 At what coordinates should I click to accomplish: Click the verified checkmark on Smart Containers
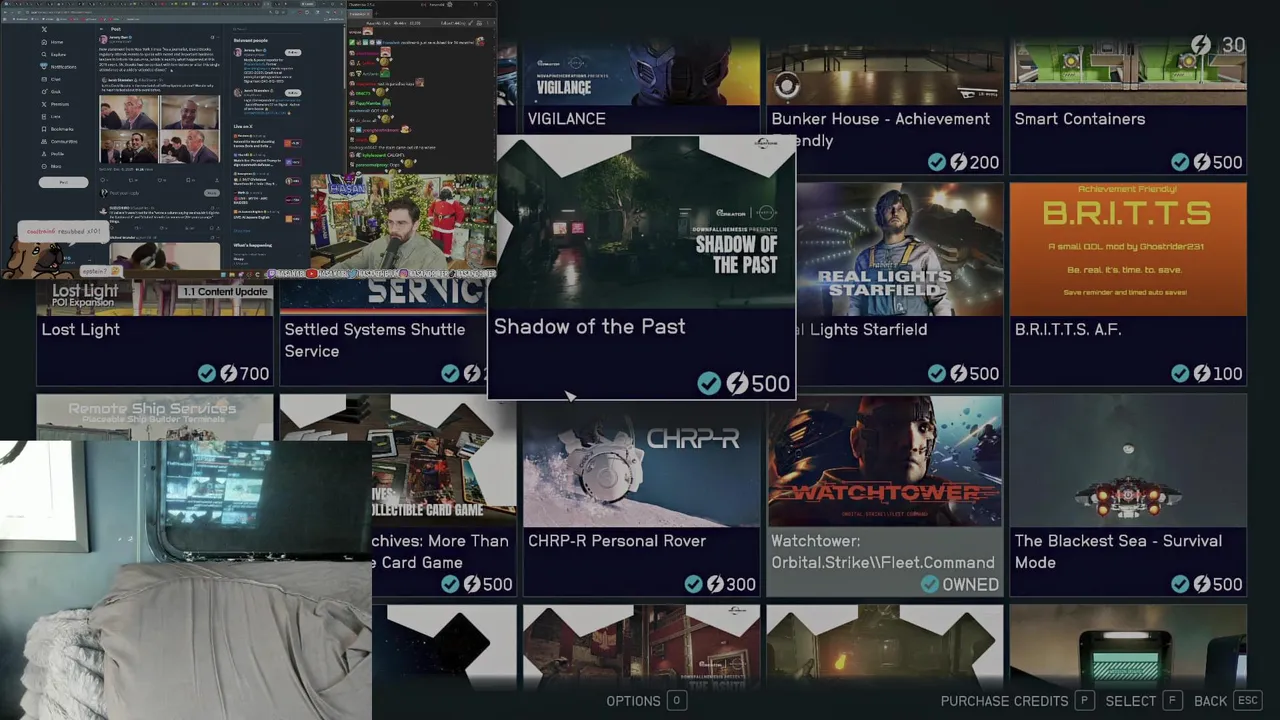tap(1180, 162)
